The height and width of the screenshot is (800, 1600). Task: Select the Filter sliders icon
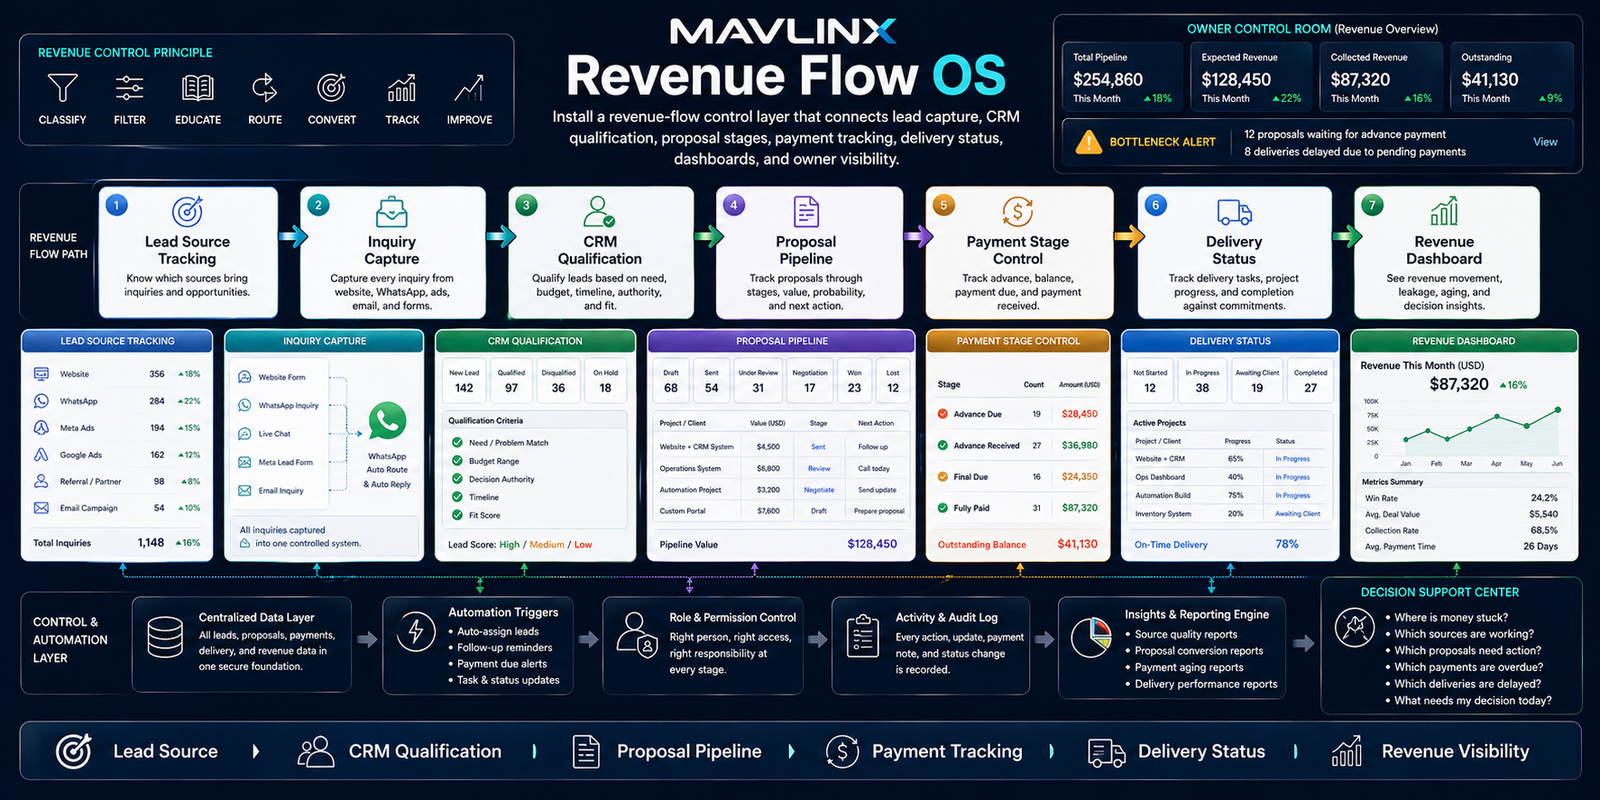click(x=129, y=88)
